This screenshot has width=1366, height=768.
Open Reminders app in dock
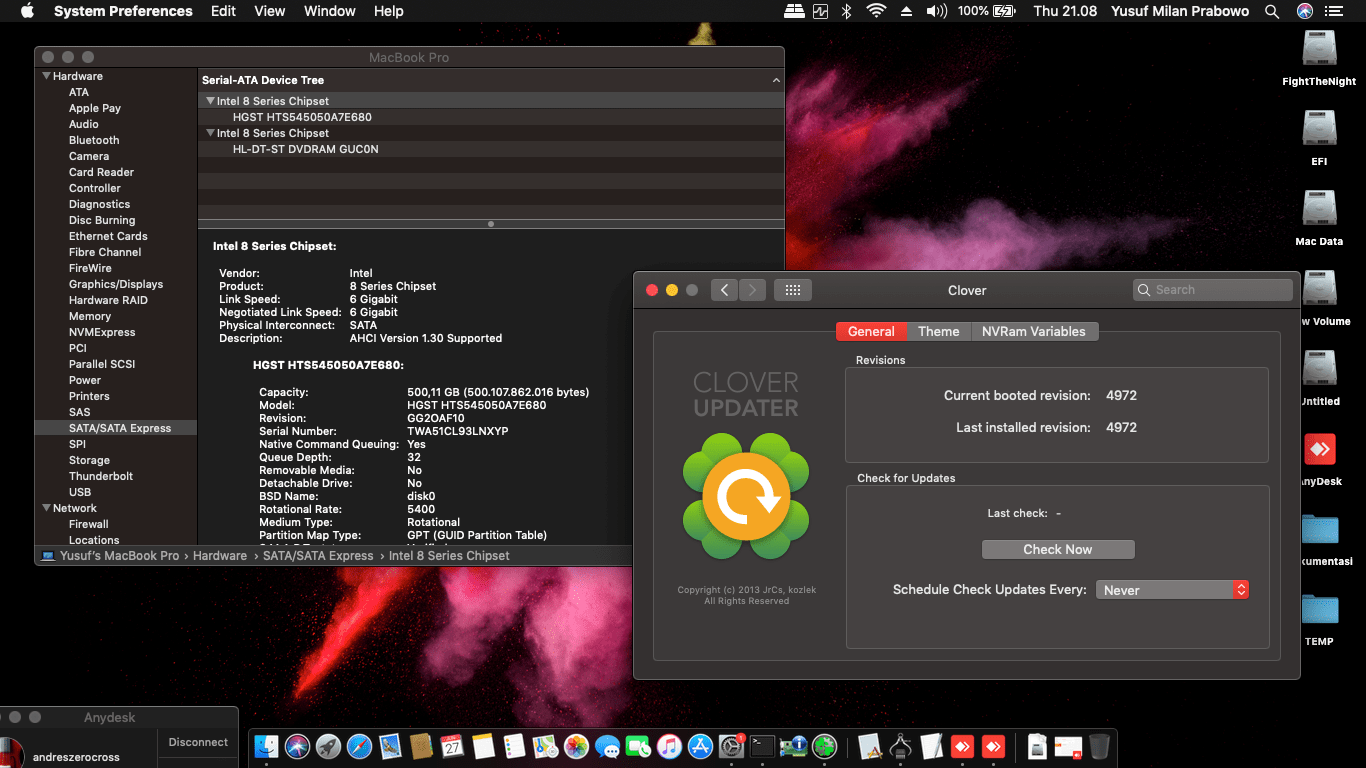515,746
